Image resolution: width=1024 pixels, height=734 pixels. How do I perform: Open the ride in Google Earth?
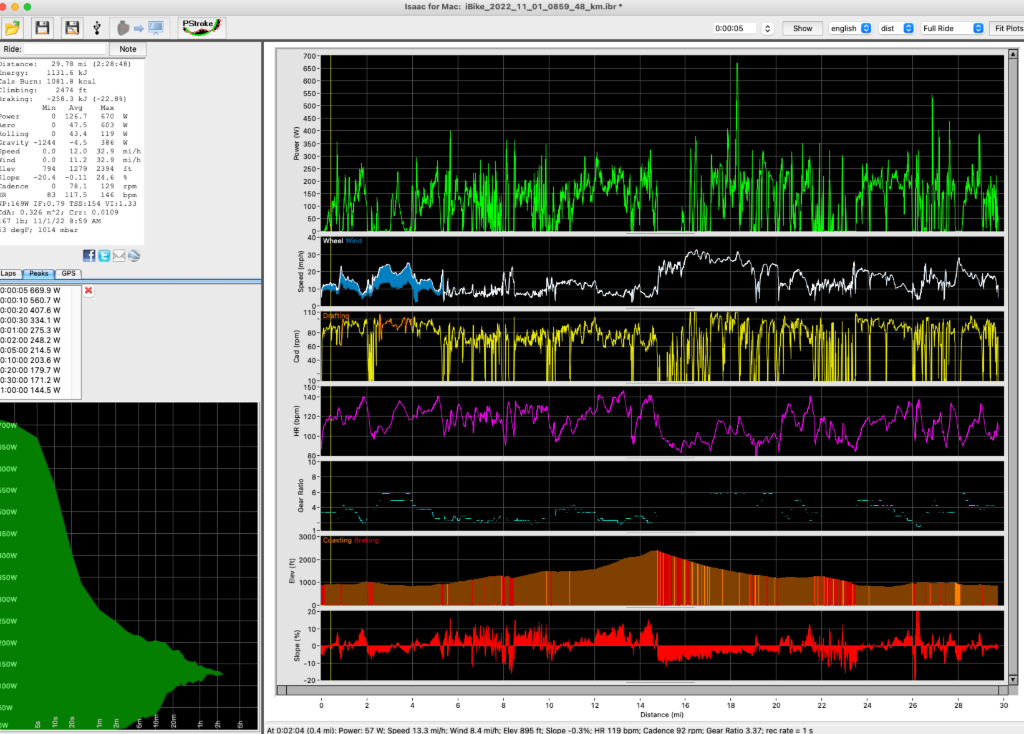coord(132,254)
